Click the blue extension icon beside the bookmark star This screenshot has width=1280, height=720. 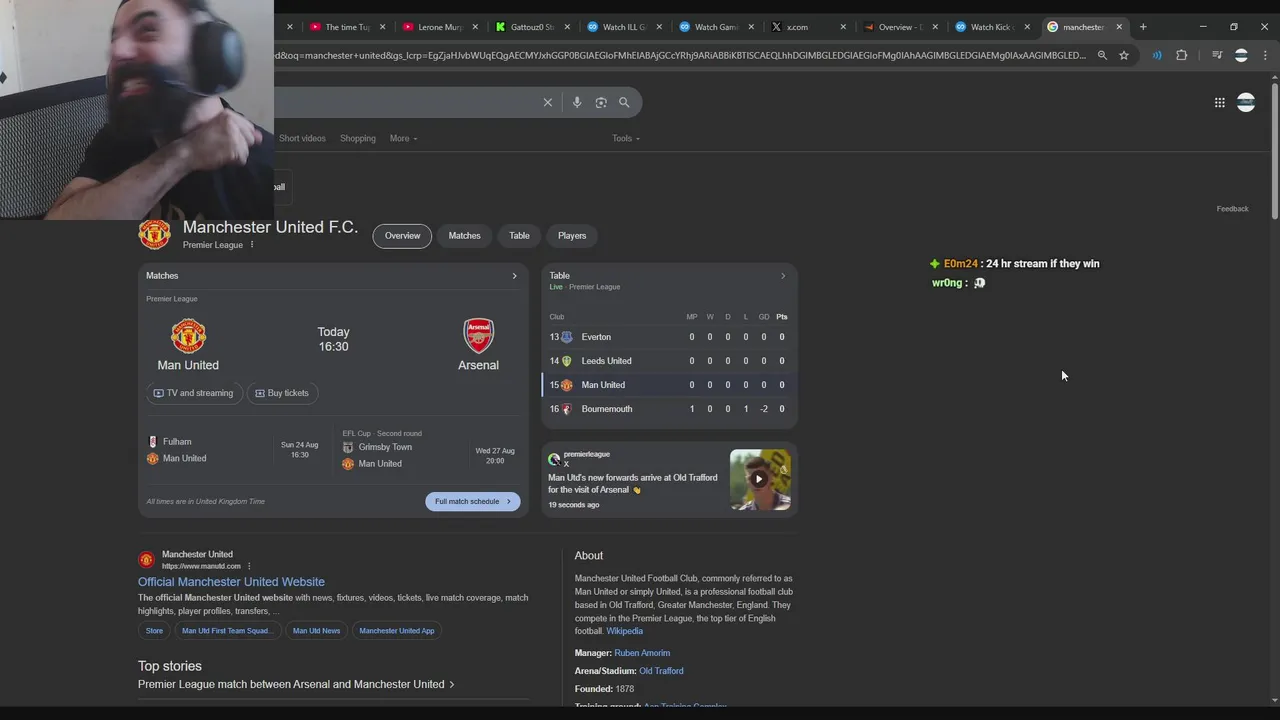pos(1157,55)
